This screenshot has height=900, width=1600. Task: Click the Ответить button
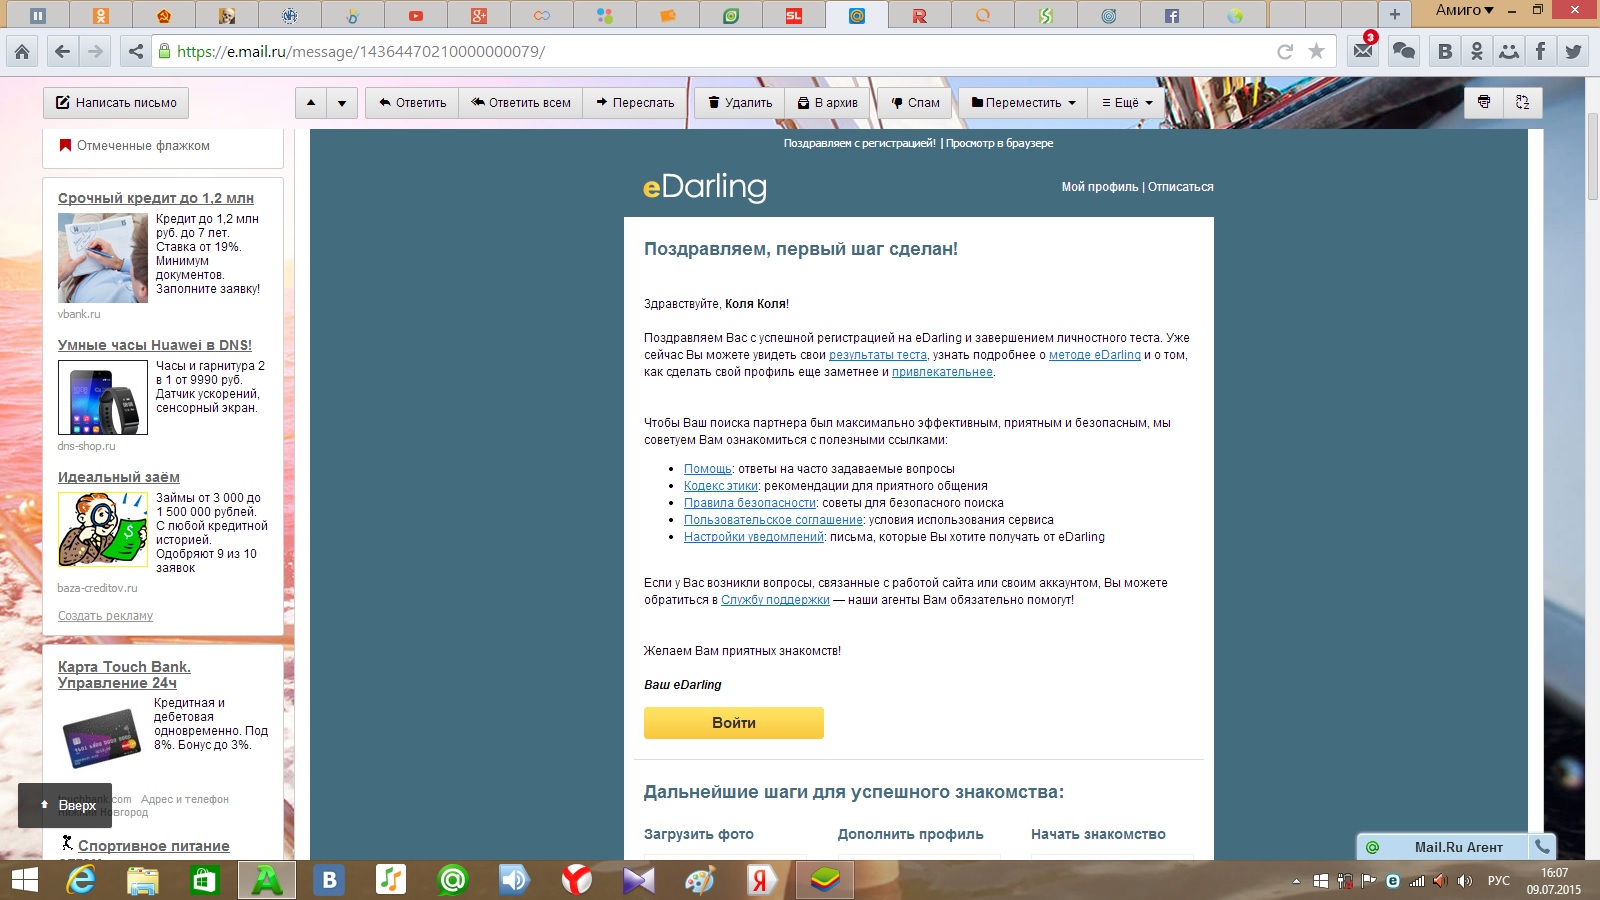pyautogui.click(x=412, y=102)
